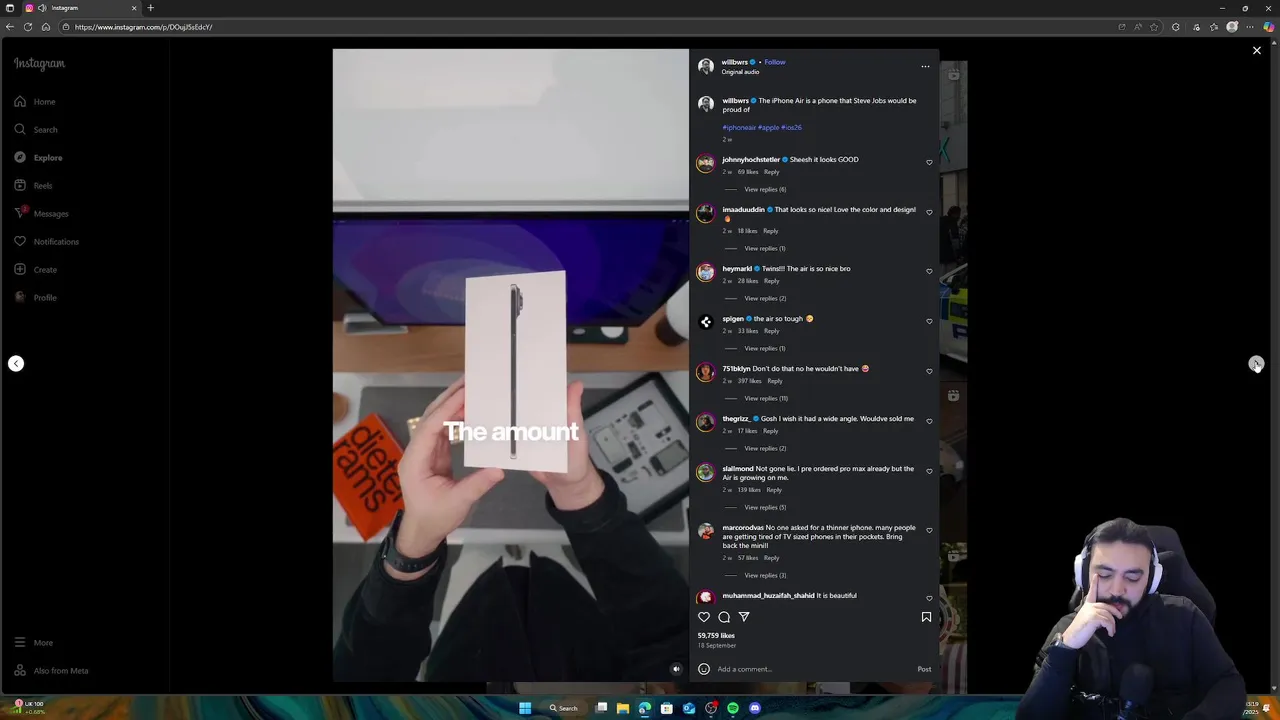Expand the single reply under imaaduuddin's comment
This screenshot has height=720, width=1280.
[x=765, y=249]
